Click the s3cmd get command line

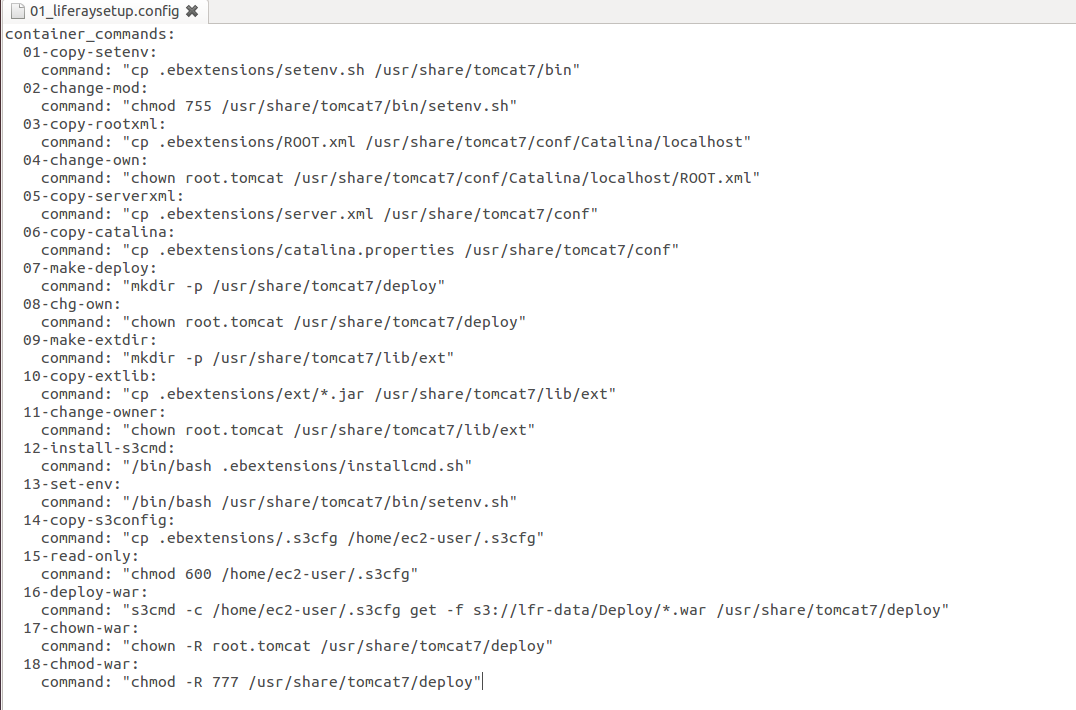click(x=495, y=610)
